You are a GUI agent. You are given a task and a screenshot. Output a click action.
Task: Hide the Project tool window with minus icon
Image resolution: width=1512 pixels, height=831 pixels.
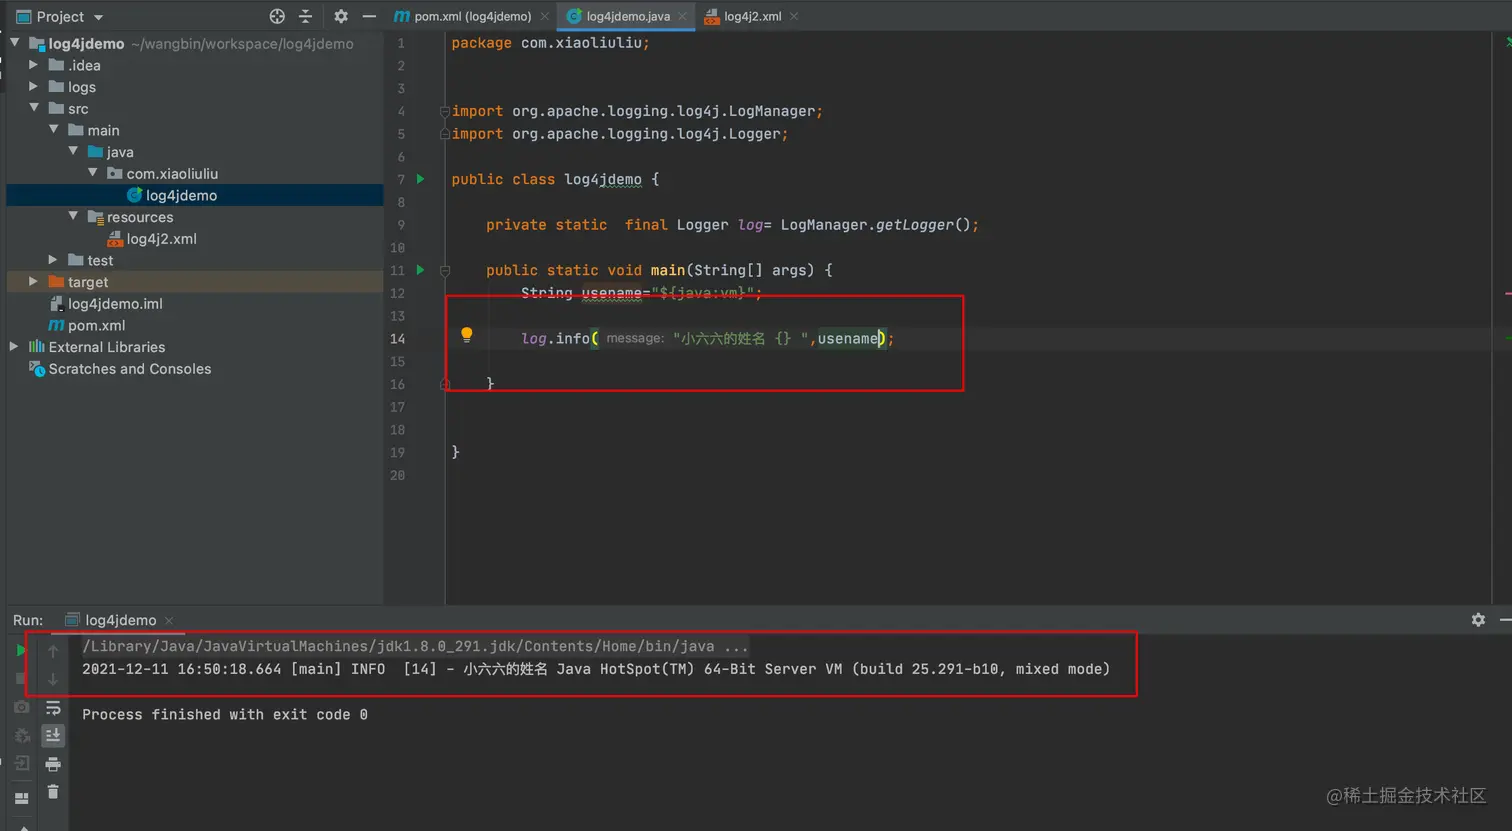[369, 16]
